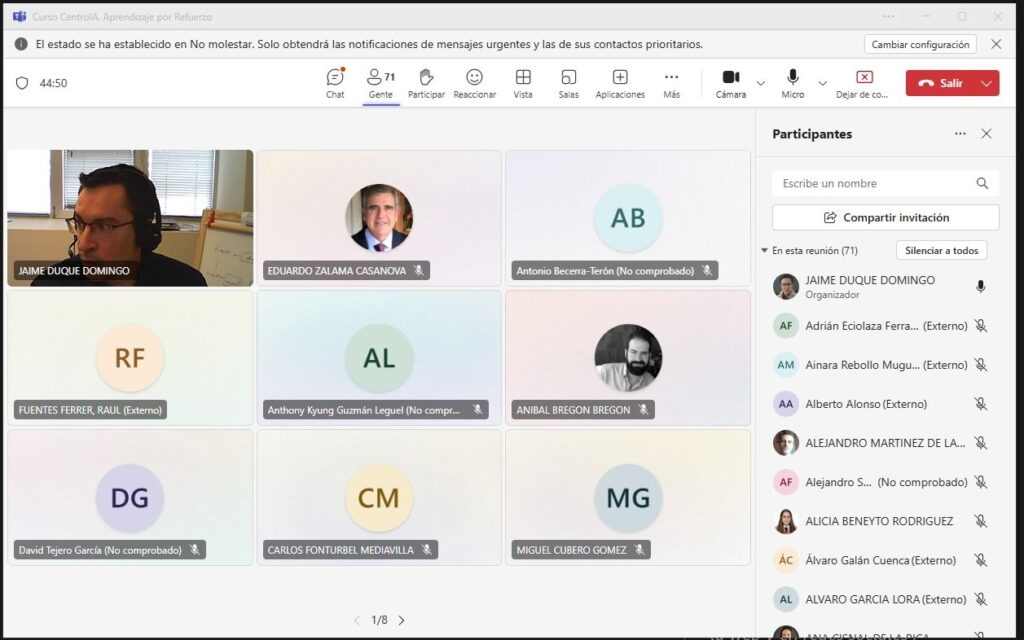Viewport: 1024px width, 640px height.
Task: Open the Salir dropdown arrow
Action: pyautogui.click(x=986, y=83)
